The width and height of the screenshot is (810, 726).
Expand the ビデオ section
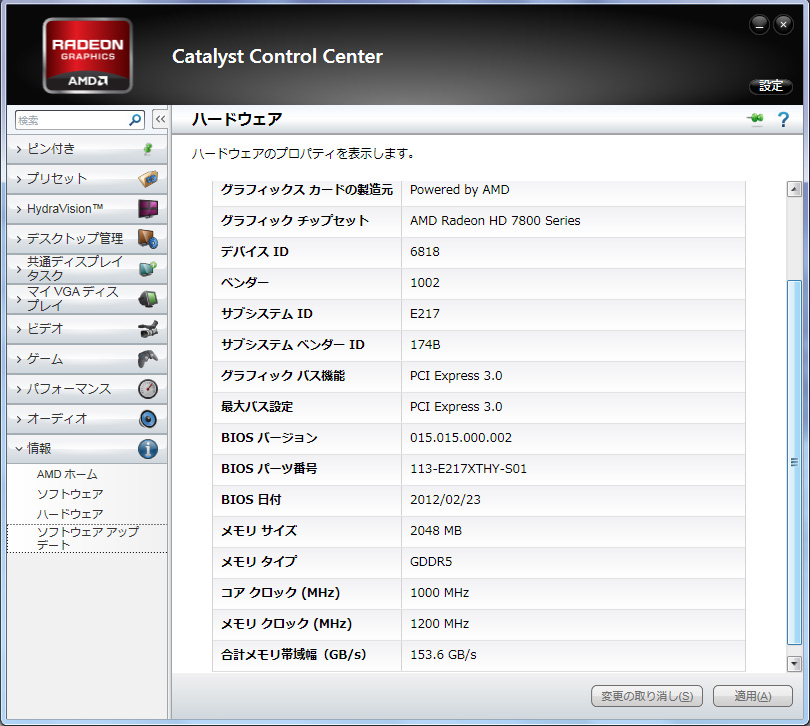[x=87, y=329]
